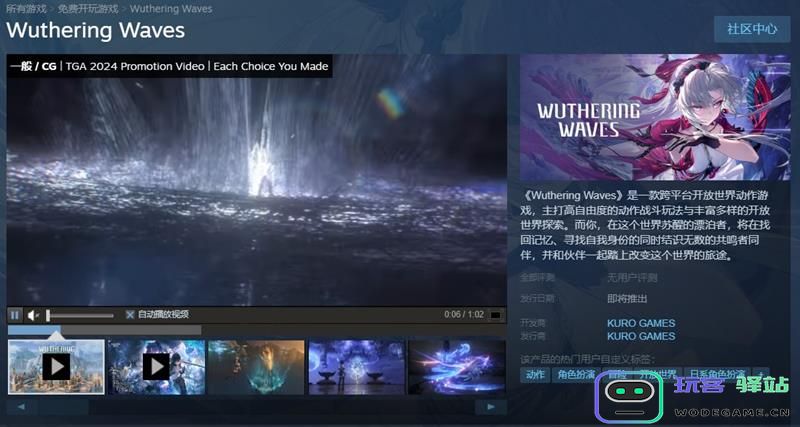Mute the video with the speaker icon
The image size is (800, 427).
click(33, 315)
